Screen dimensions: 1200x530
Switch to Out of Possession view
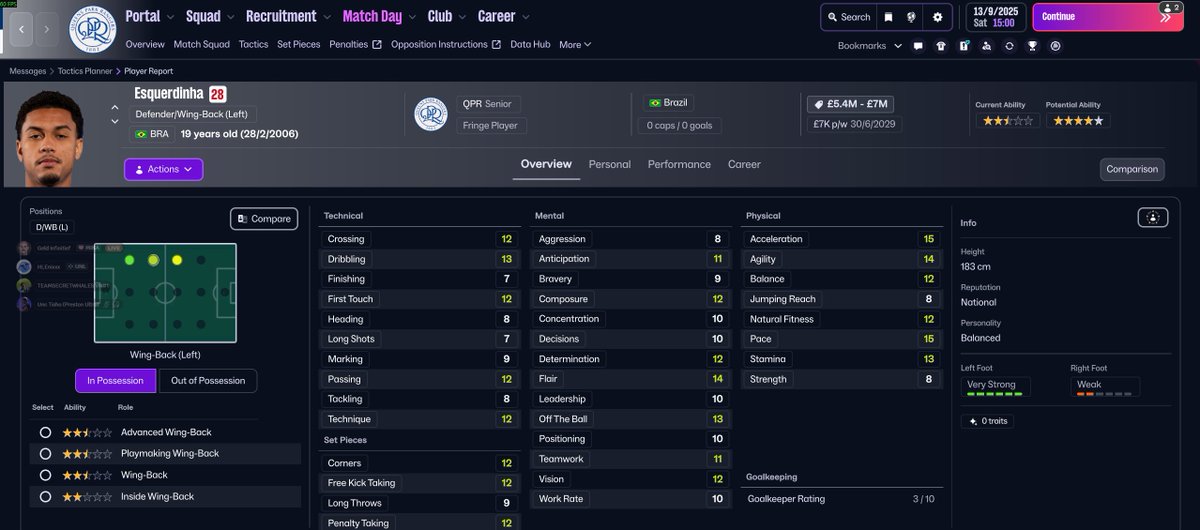[x=208, y=381]
